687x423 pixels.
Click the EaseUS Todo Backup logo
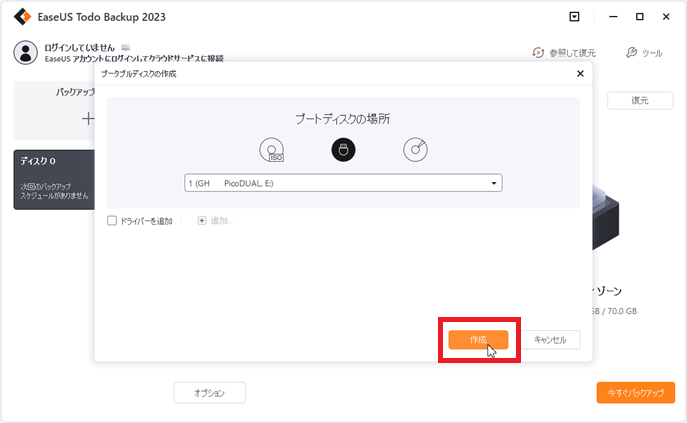coord(21,16)
